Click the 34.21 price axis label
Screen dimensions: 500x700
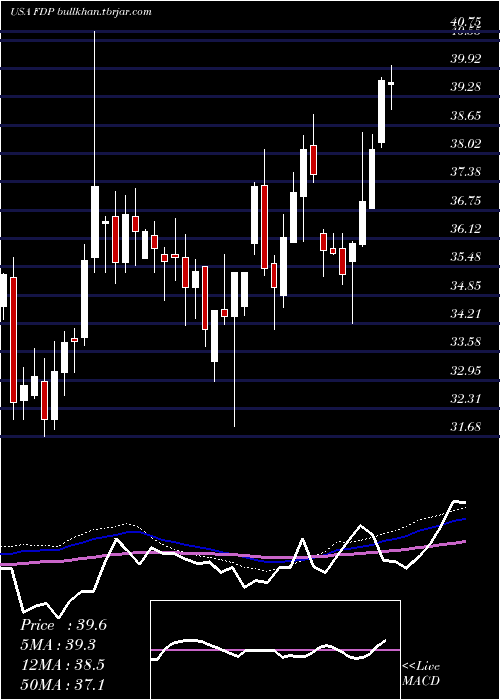[466, 314]
